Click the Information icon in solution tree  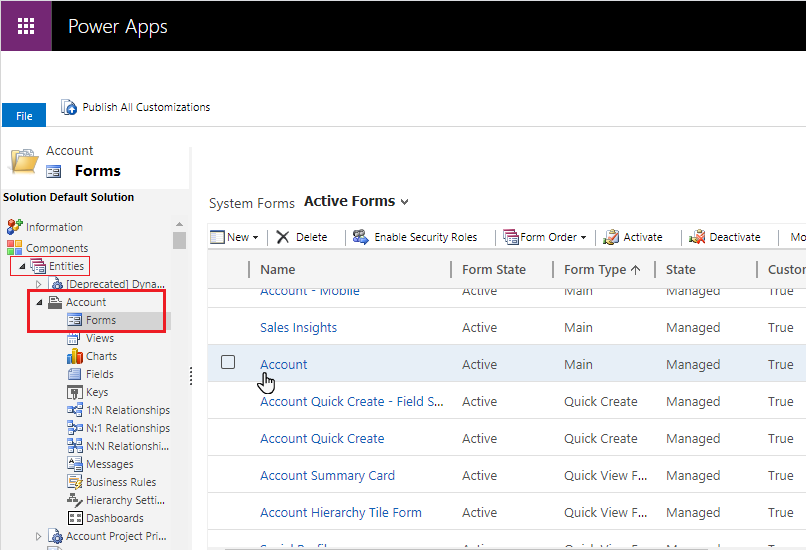(x=14, y=227)
